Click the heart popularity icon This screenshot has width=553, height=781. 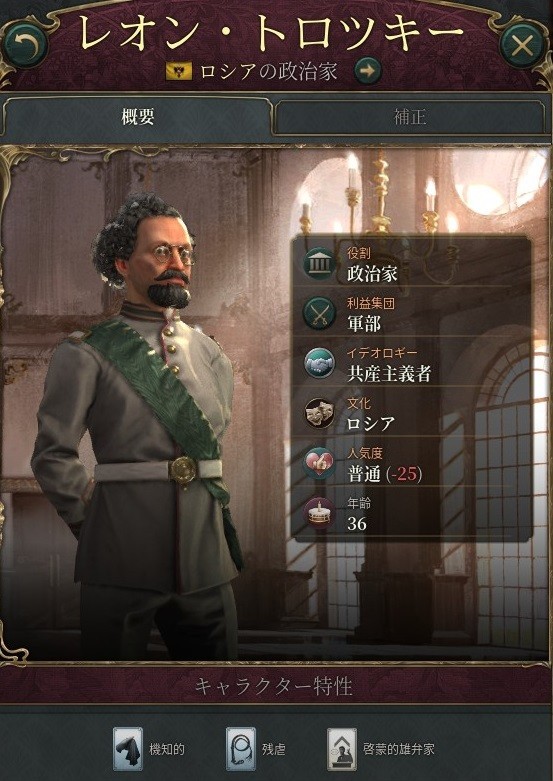pyautogui.click(x=319, y=463)
